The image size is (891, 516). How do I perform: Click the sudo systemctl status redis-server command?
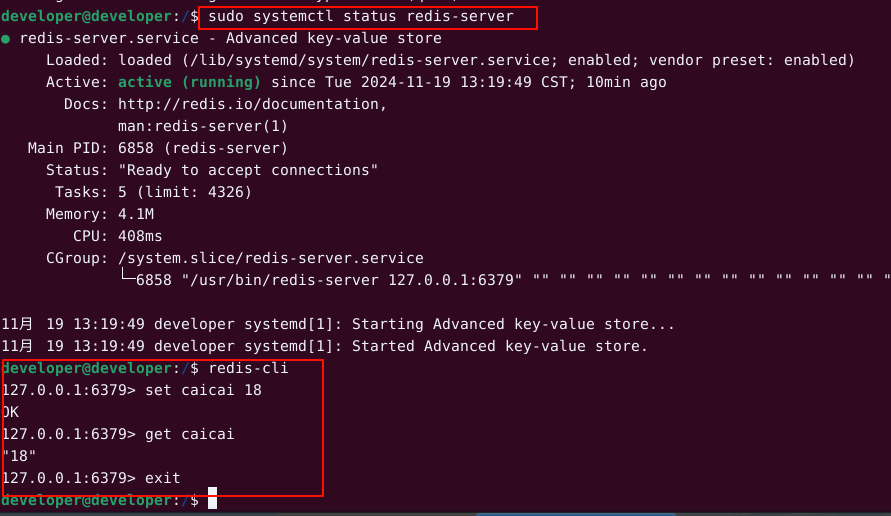pyautogui.click(x=360, y=17)
